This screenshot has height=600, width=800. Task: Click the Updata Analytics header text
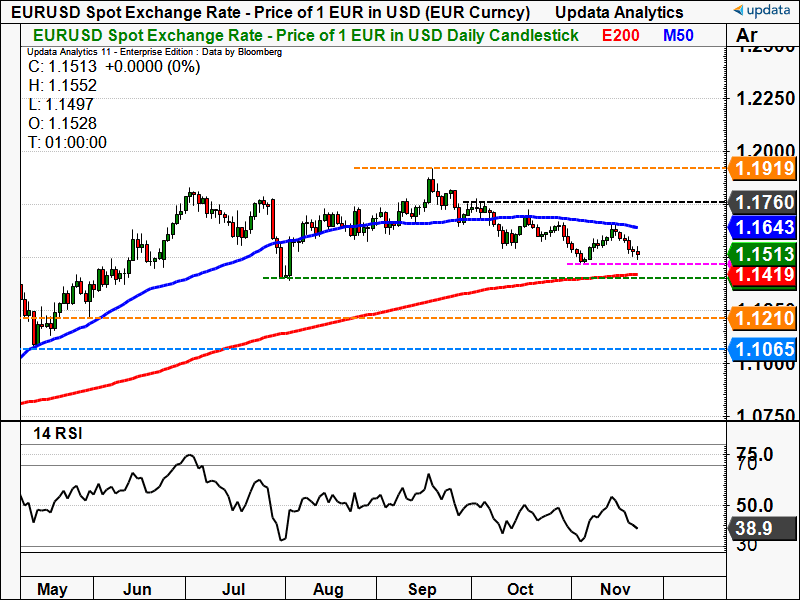[x=620, y=12]
